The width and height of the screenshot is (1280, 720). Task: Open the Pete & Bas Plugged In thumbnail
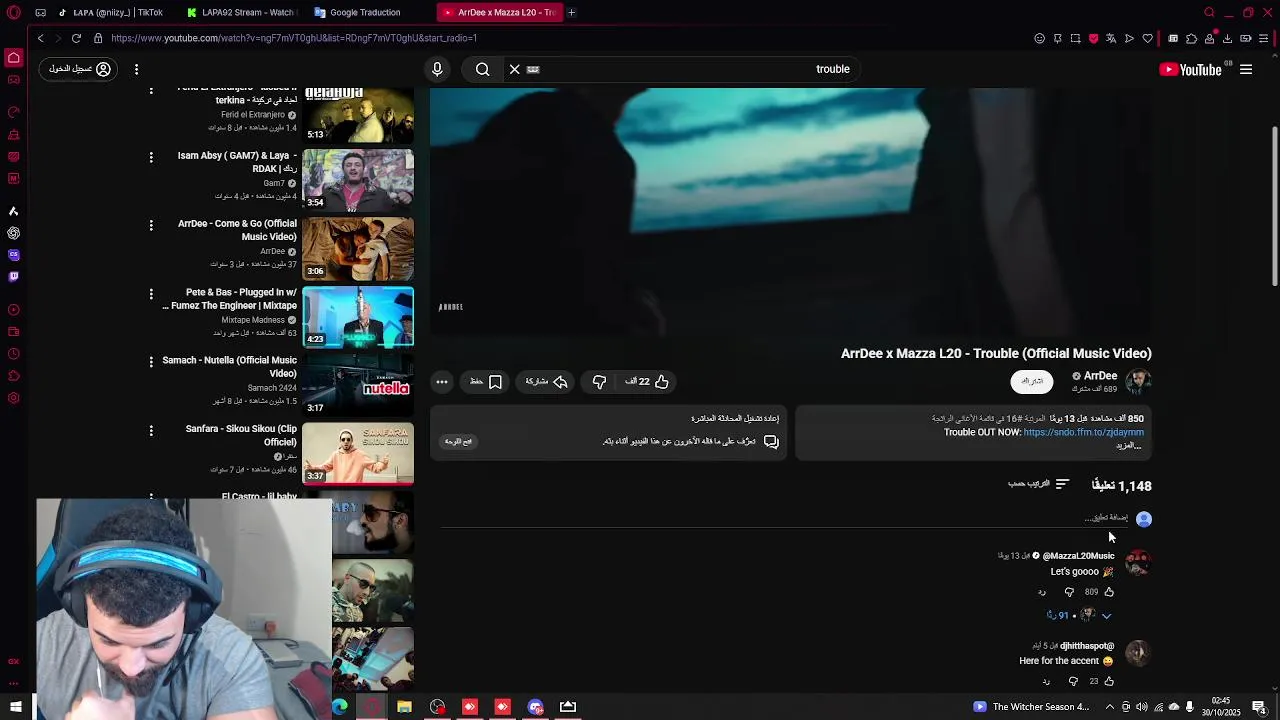click(358, 317)
